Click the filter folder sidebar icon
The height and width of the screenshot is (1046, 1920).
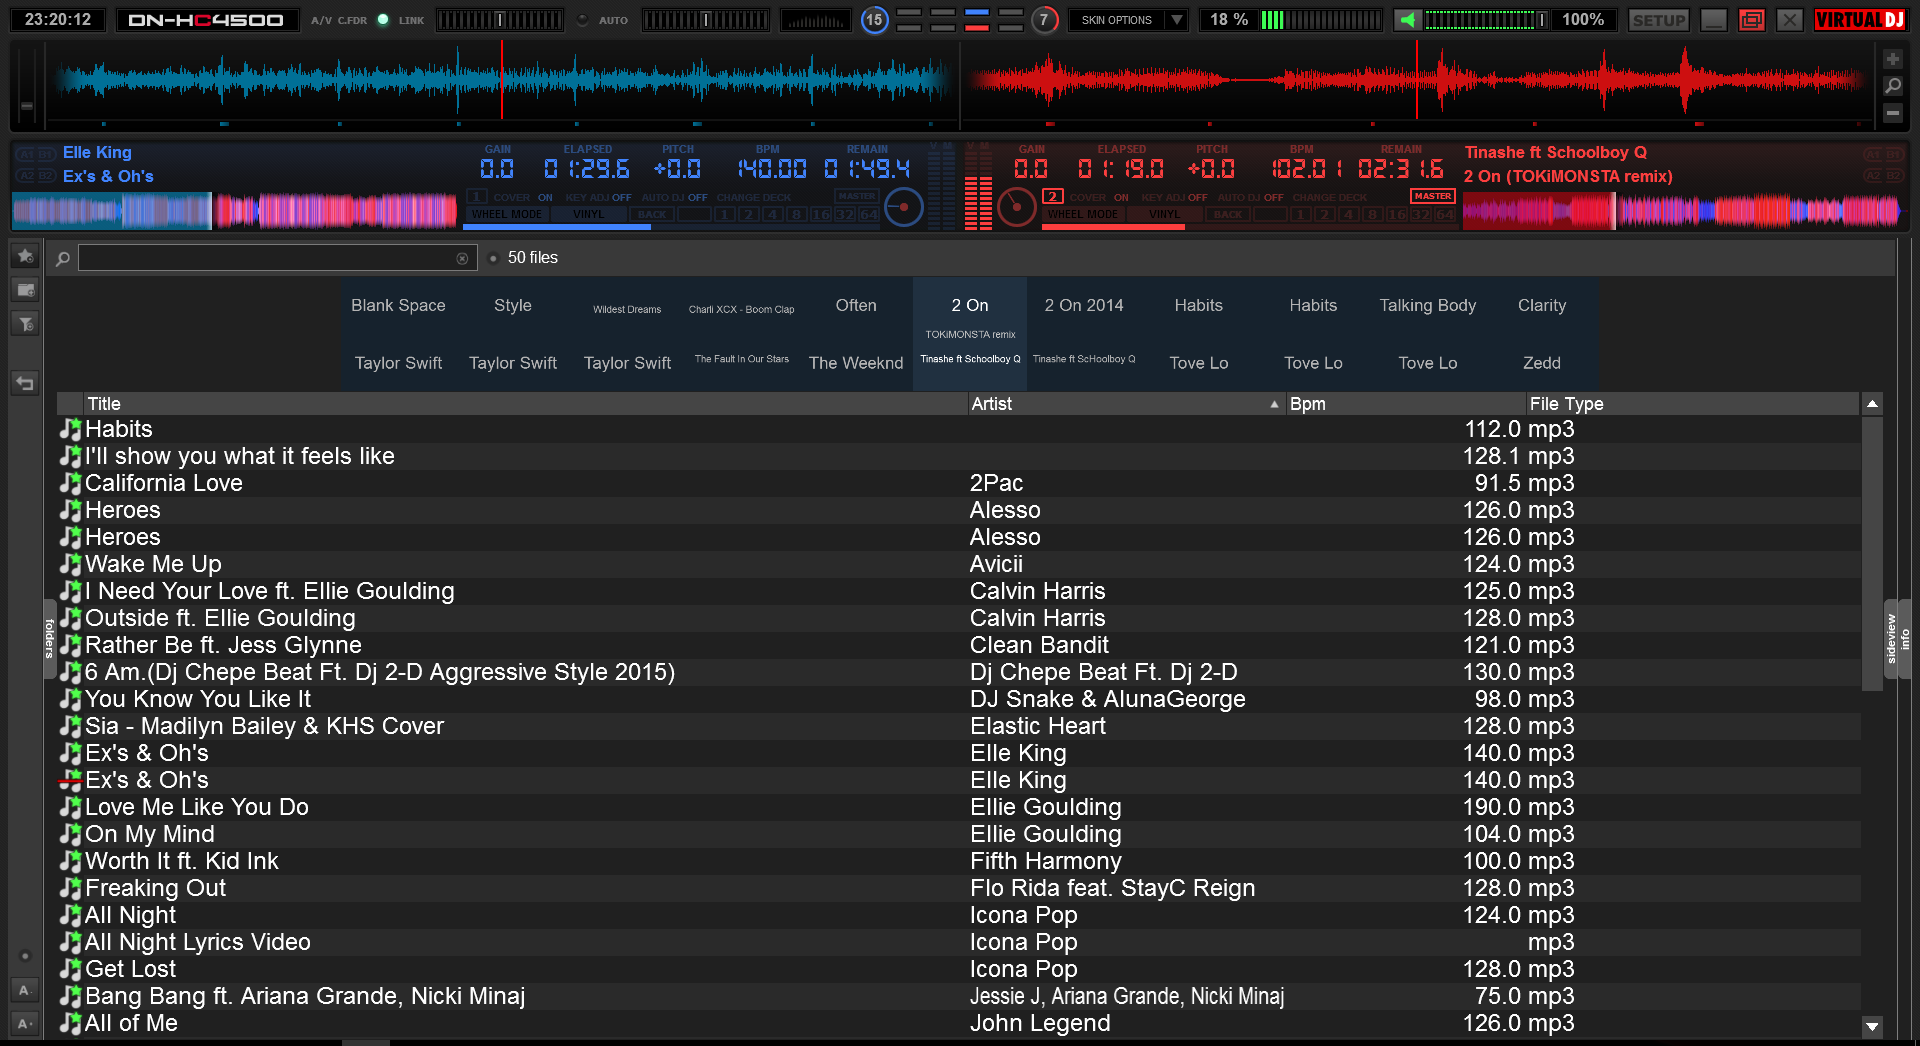coord(25,323)
